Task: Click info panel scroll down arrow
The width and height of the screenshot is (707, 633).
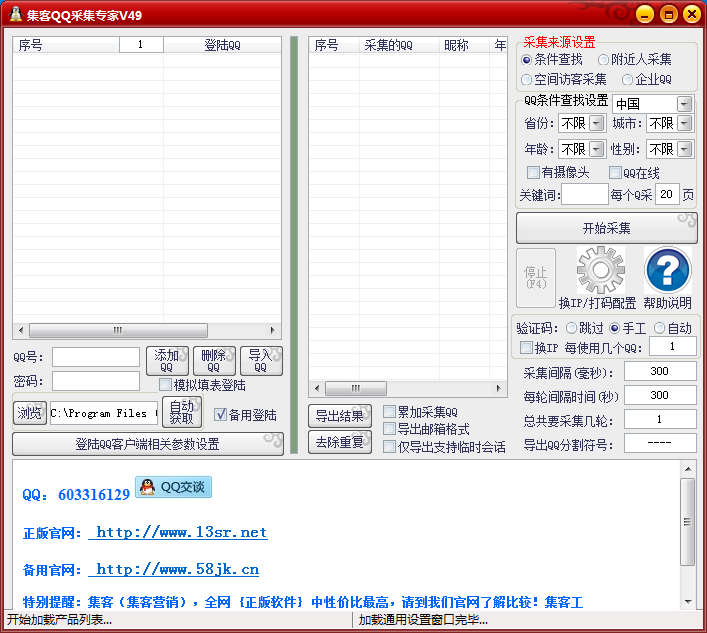Action: point(688,601)
